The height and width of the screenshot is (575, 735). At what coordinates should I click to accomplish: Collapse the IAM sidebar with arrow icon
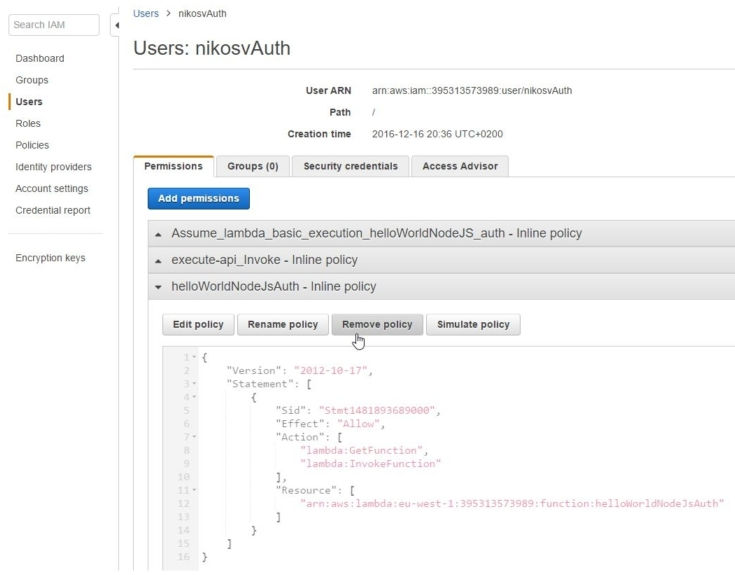tap(116, 25)
